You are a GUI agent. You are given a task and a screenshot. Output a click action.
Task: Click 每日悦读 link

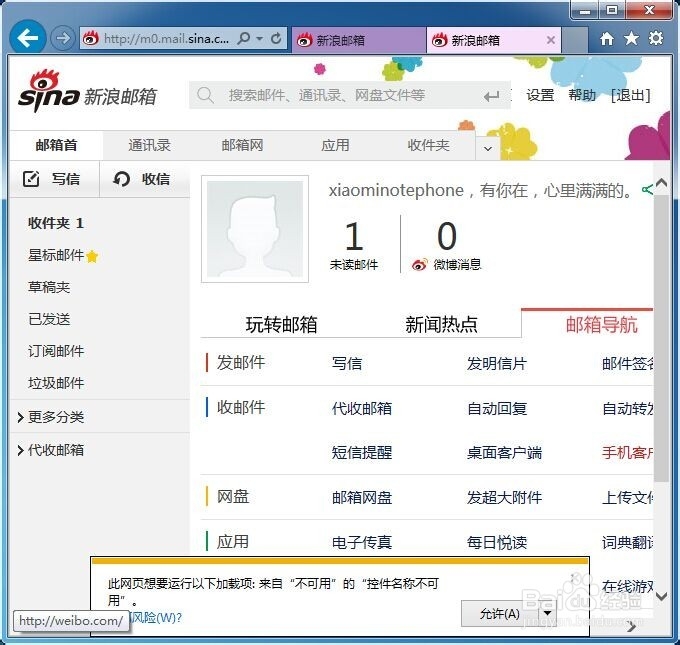497,542
